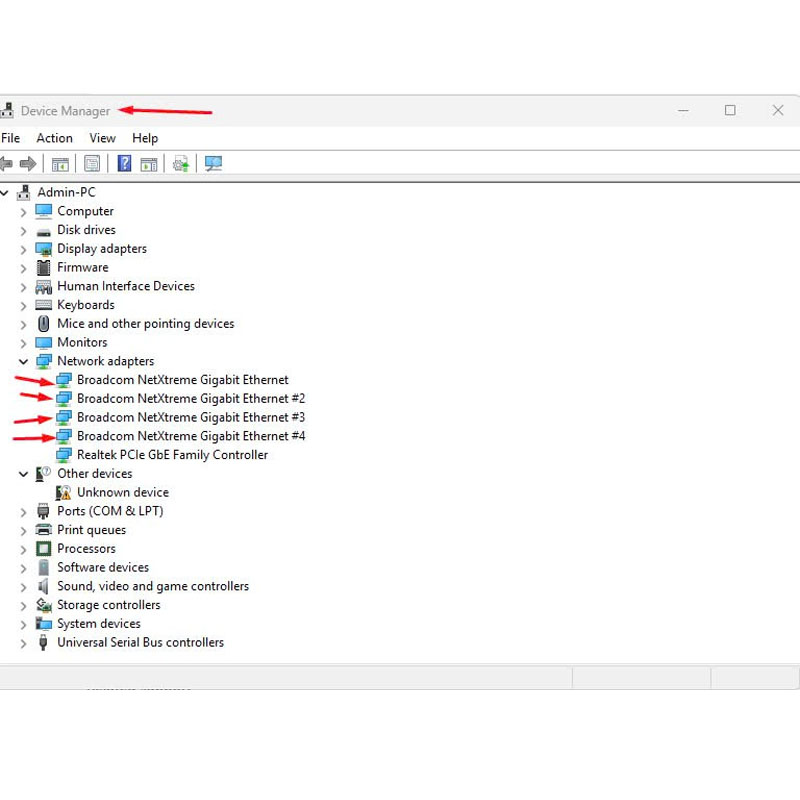
Task: Open the View menu
Action: [102, 138]
